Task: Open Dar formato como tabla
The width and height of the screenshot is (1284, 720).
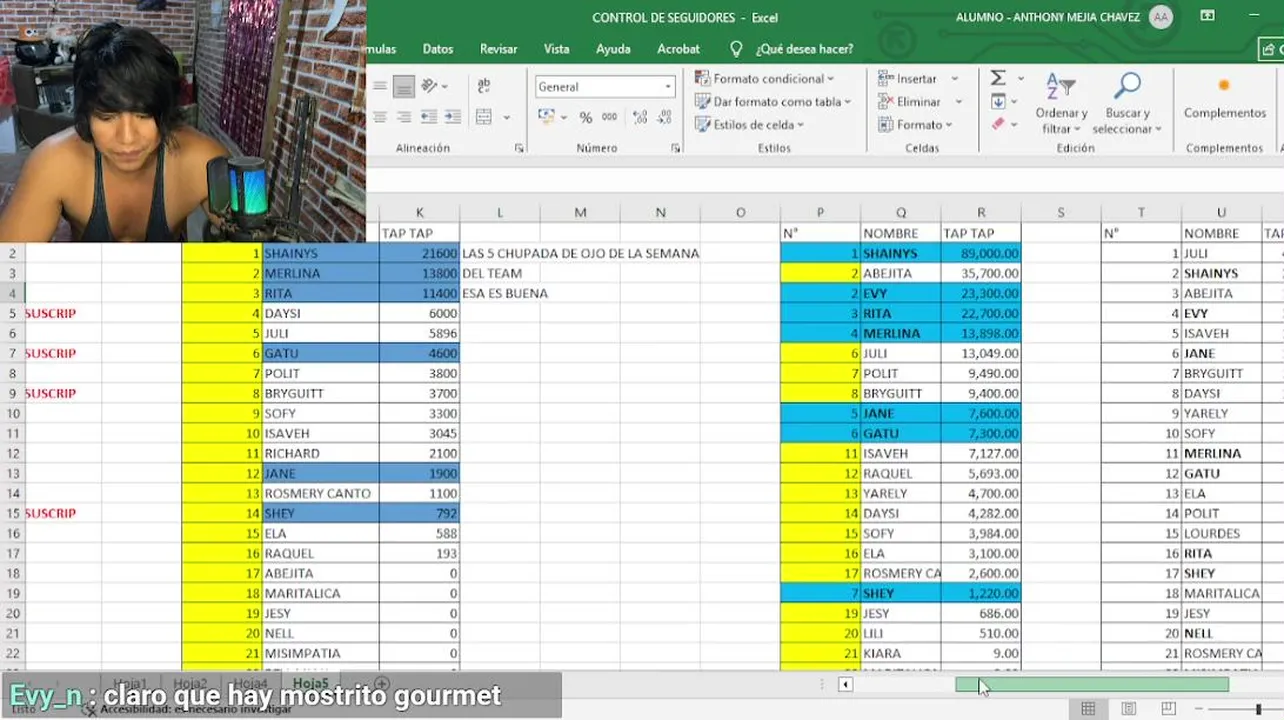Action: tap(773, 101)
